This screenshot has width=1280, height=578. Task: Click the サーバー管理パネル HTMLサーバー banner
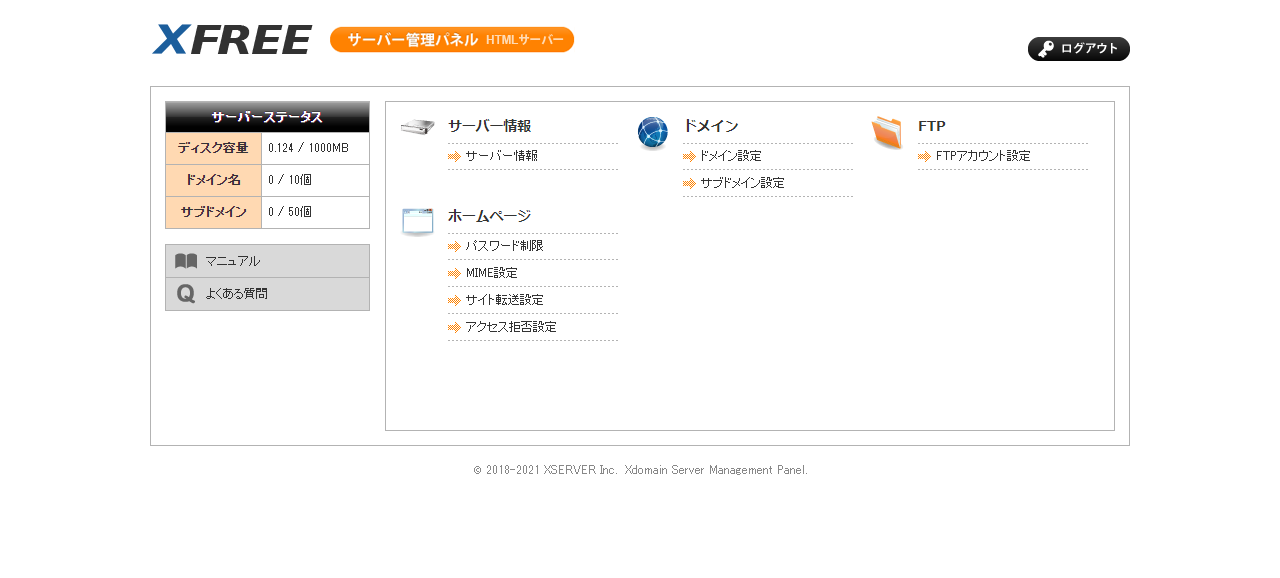(x=452, y=40)
